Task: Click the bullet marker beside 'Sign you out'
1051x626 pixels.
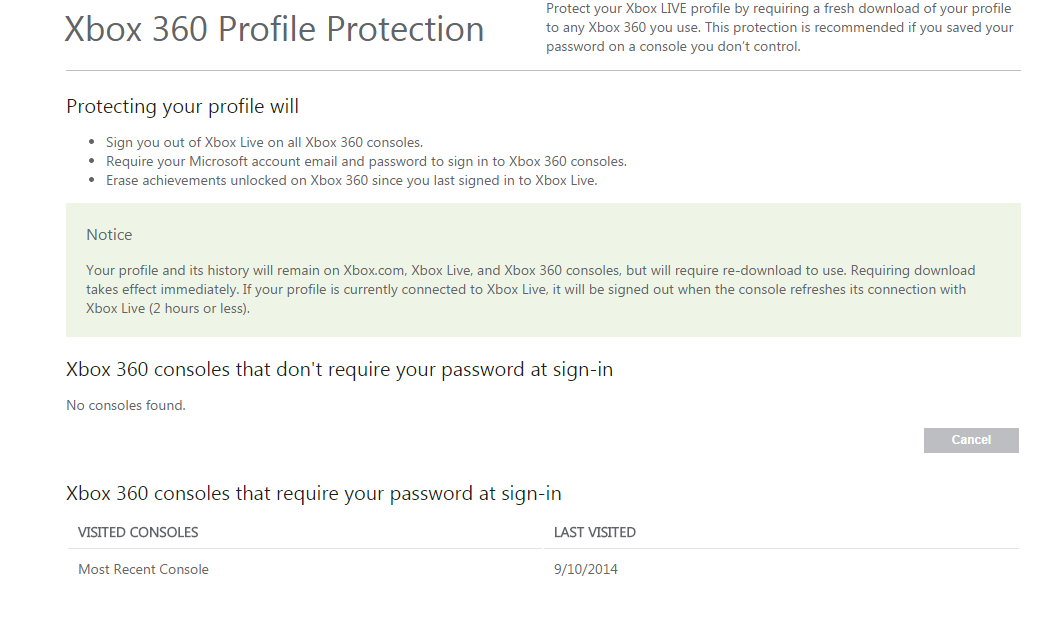Action: [x=94, y=143]
